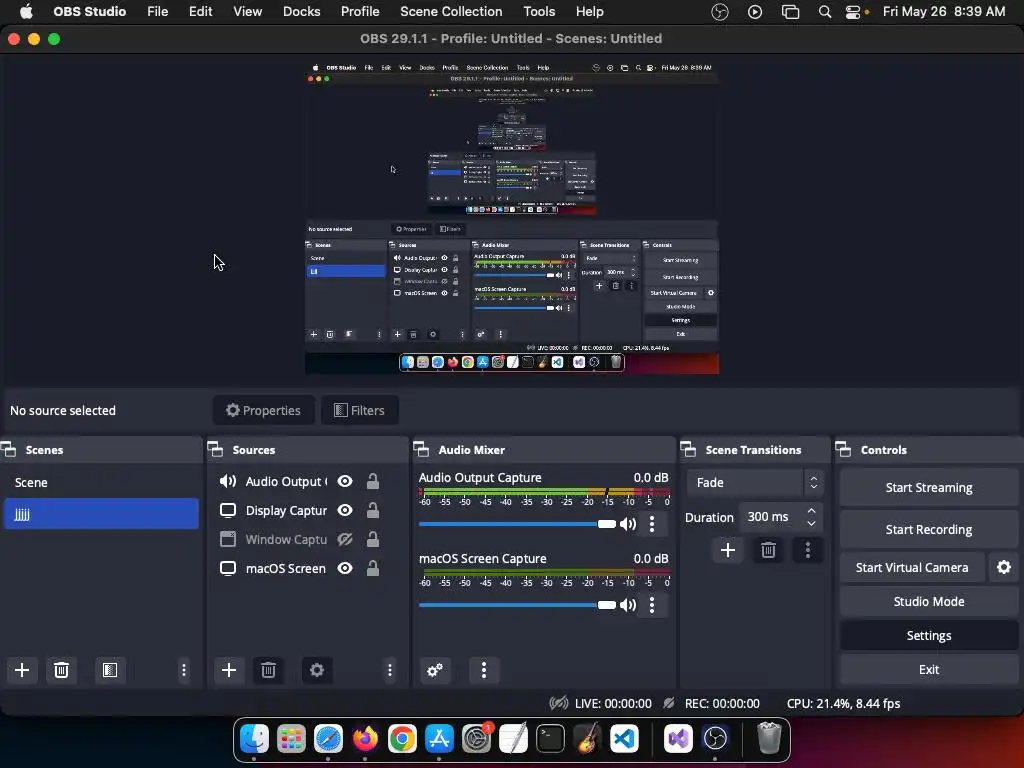Viewport: 1024px width, 768px height.
Task: Enable Studio Mode
Action: tap(929, 601)
